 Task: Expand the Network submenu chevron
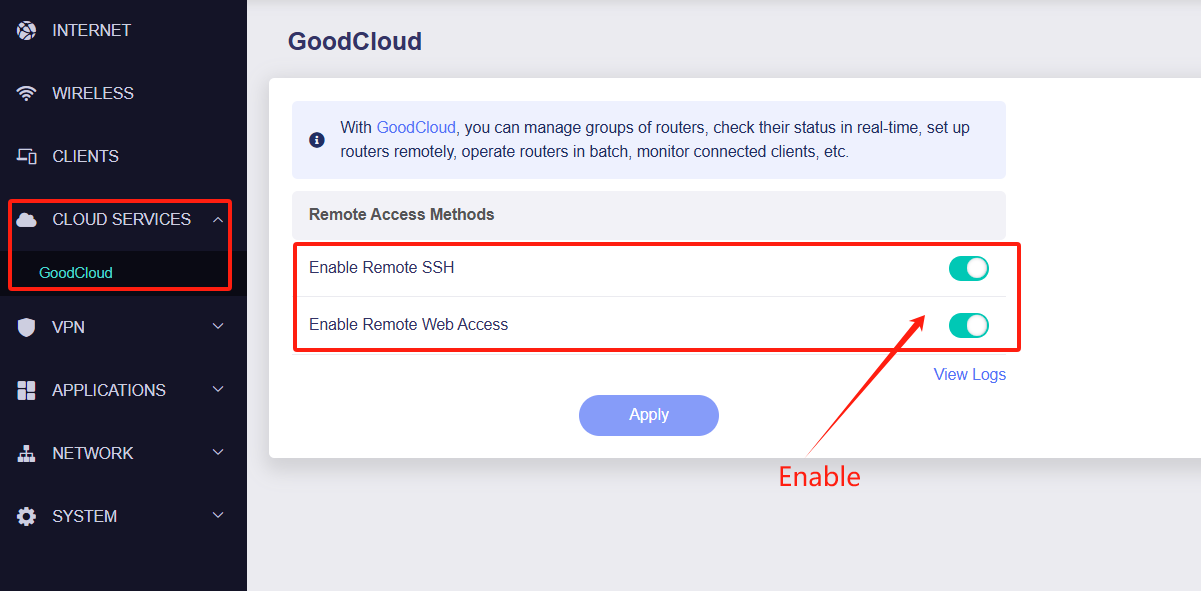click(218, 453)
